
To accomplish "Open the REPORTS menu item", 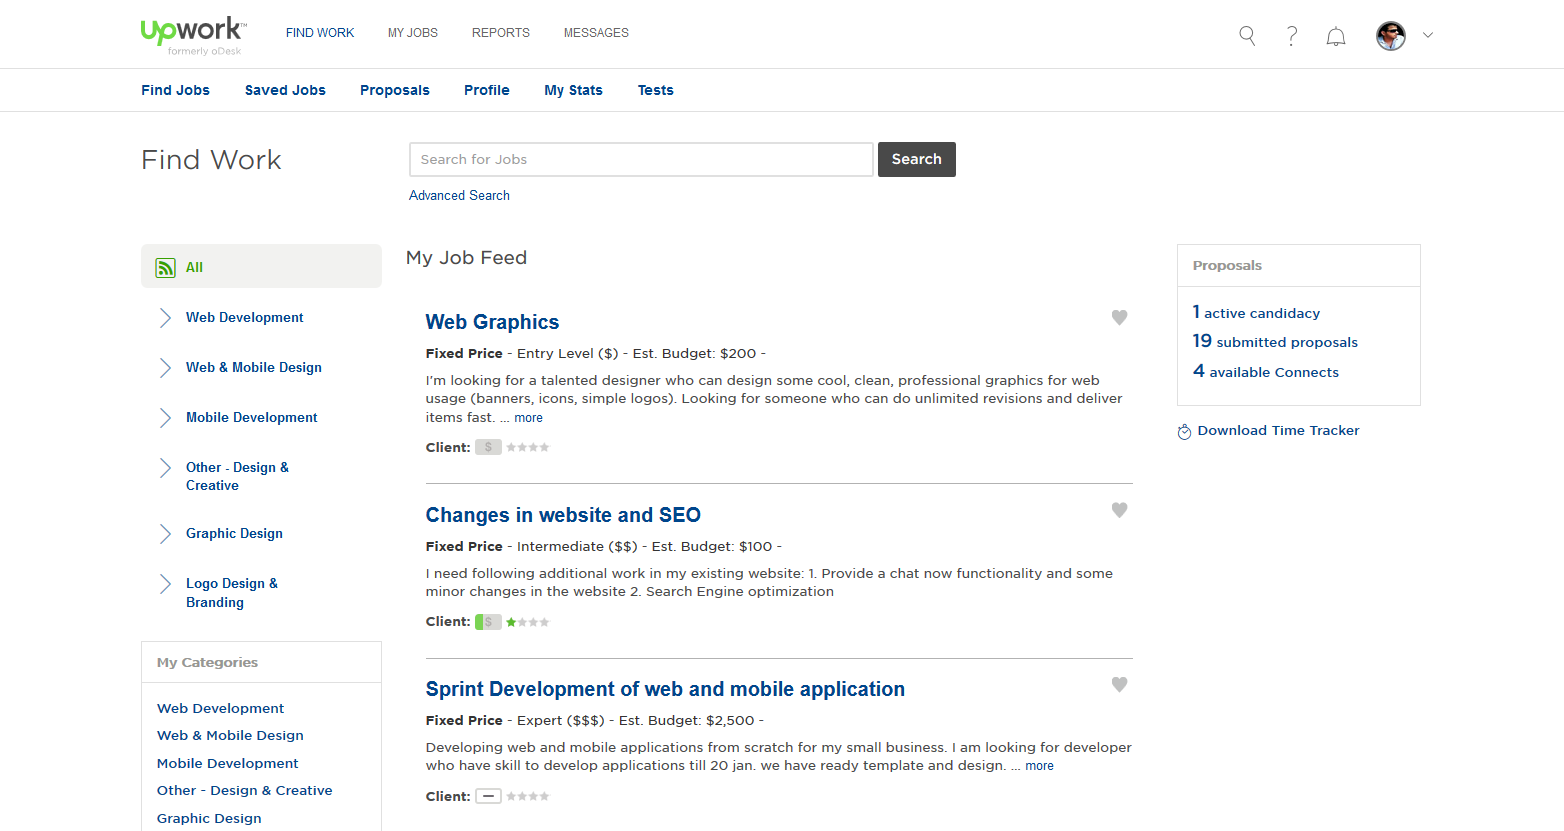I will click(500, 32).
